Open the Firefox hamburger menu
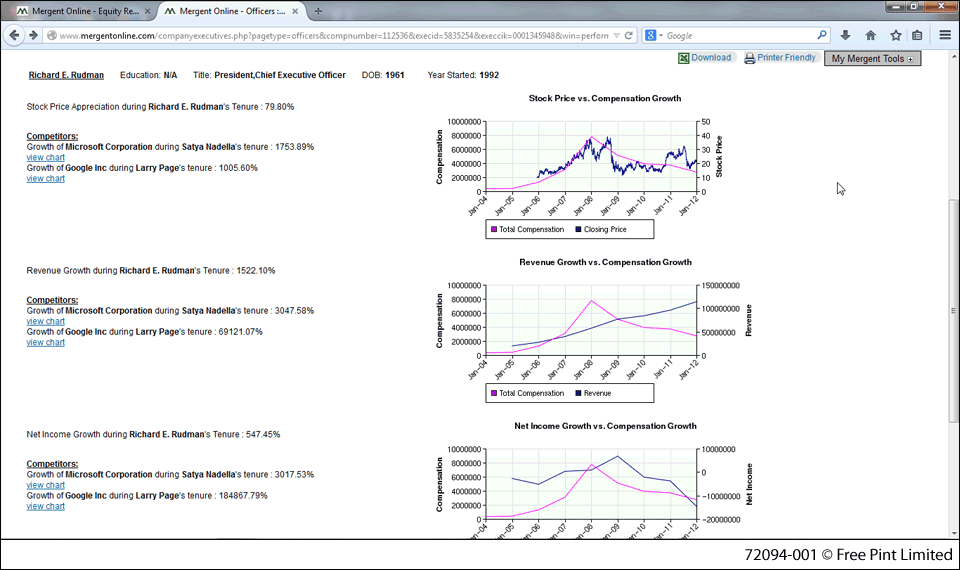This screenshot has height=570, width=960. point(945,35)
